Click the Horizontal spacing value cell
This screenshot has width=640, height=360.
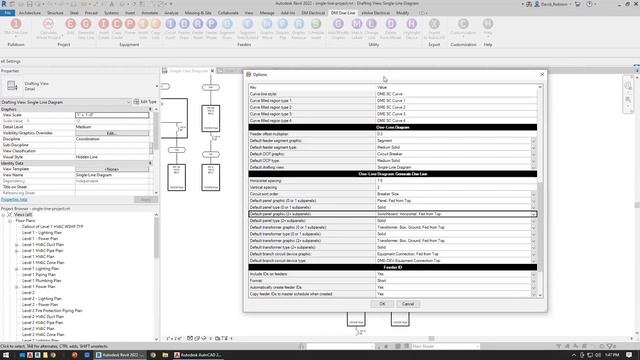pyautogui.click(x=456, y=181)
